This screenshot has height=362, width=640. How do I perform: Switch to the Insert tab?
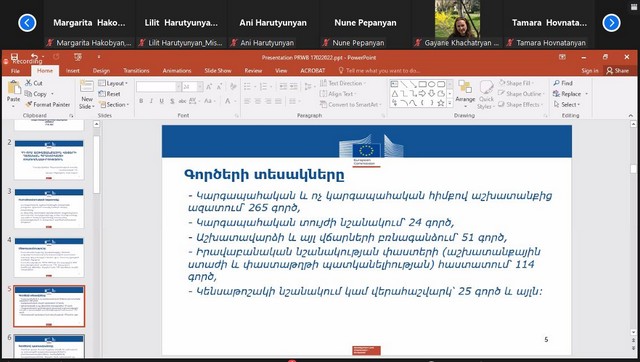73,71
